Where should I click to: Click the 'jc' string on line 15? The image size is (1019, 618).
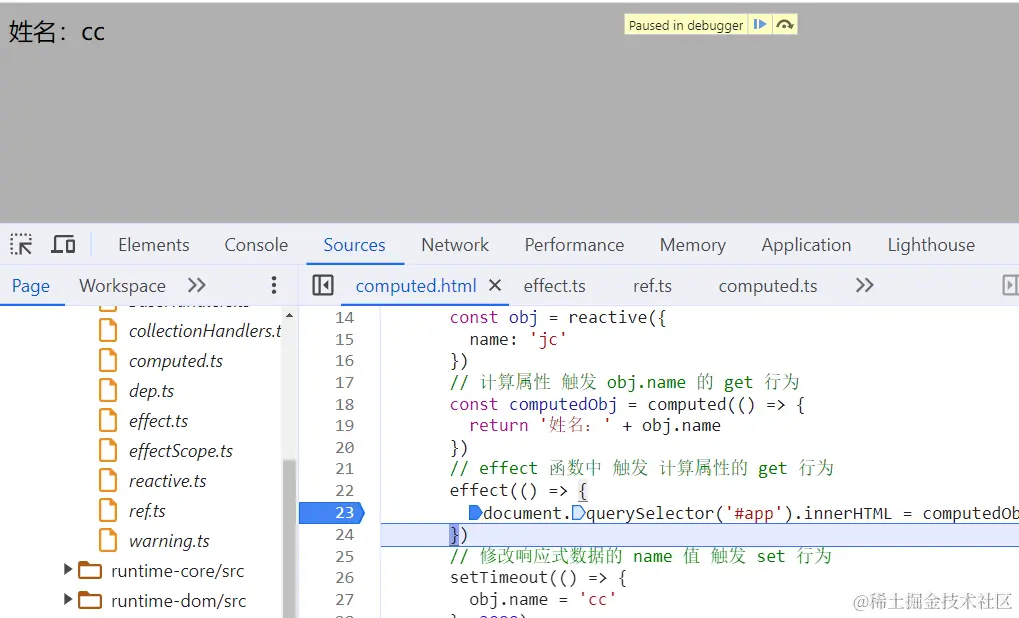coord(548,339)
